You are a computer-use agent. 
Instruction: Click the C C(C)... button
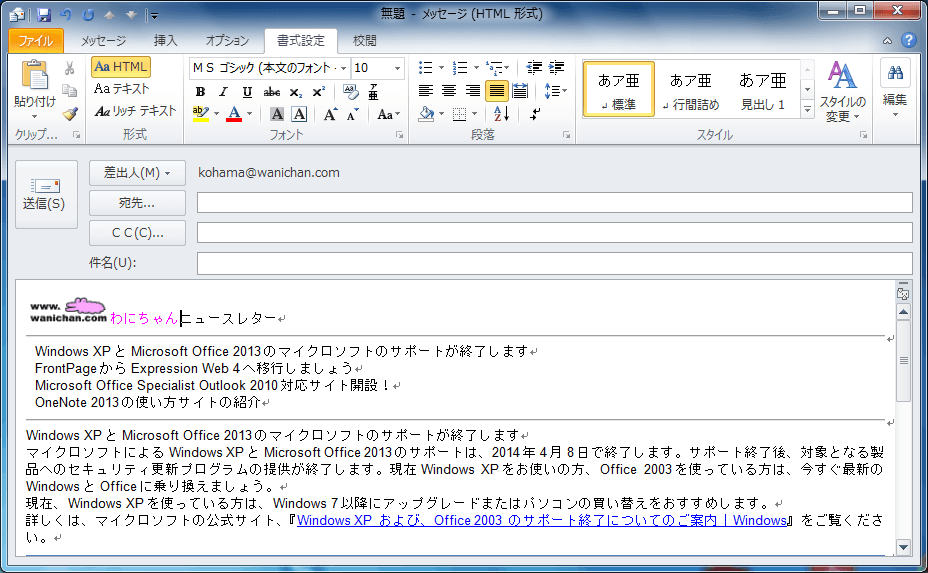coord(137,233)
